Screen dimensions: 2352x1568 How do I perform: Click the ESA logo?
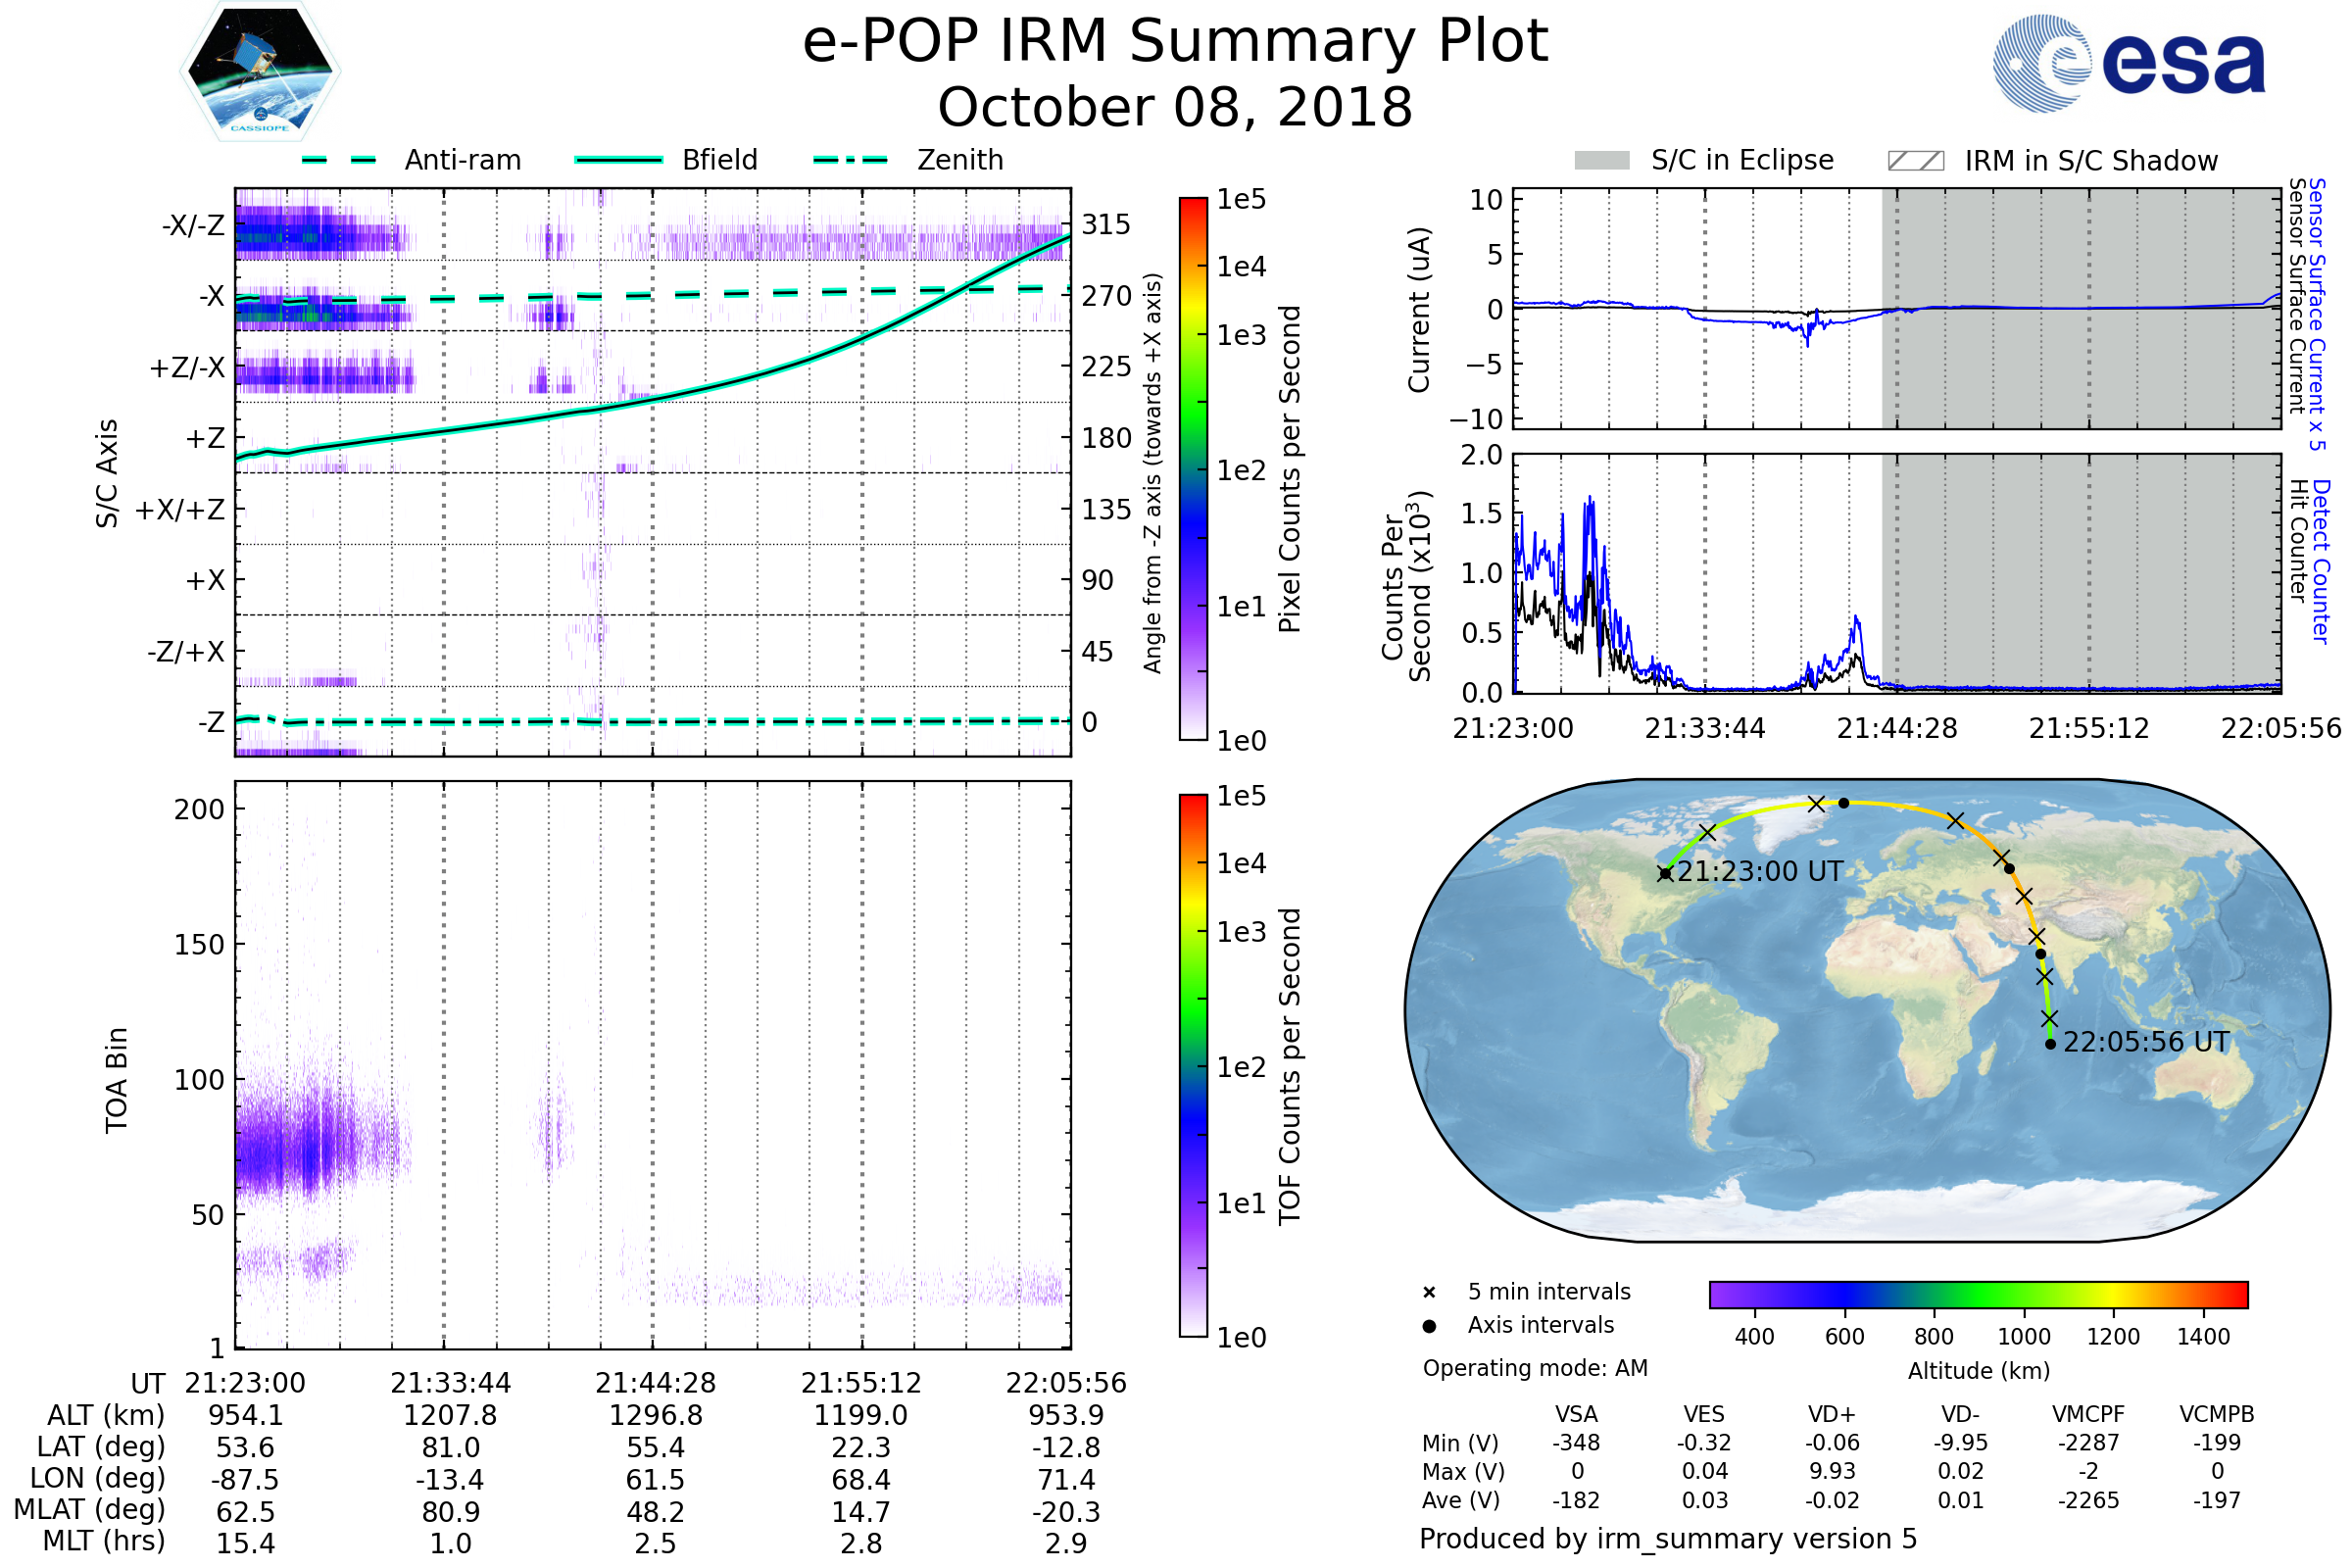(2129, 63)
